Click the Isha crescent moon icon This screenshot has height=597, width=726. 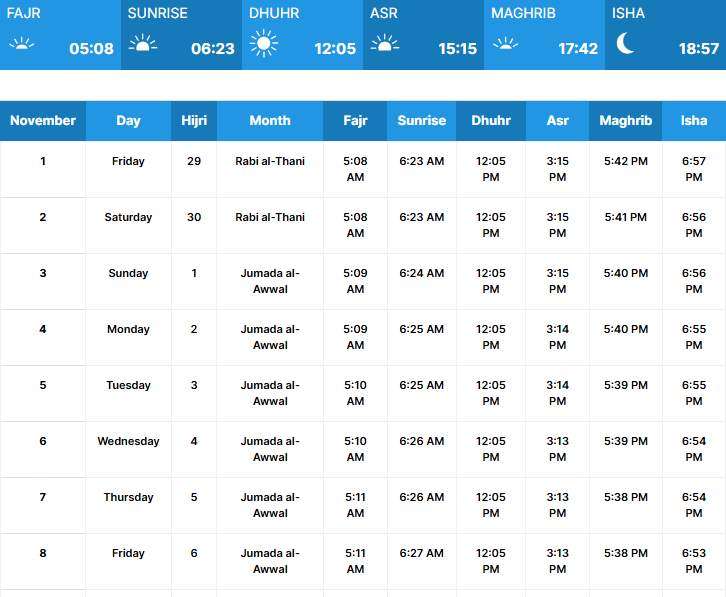point(626,43)
